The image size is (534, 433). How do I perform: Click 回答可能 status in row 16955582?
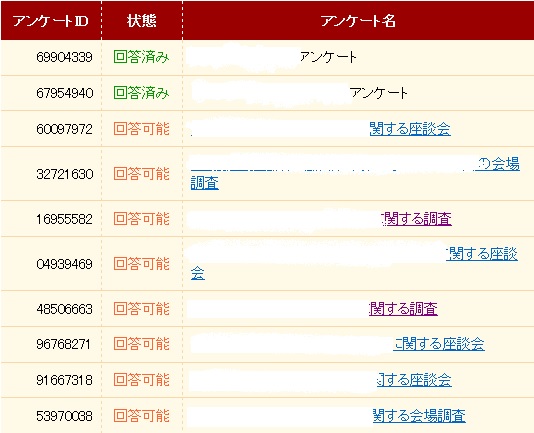point(141,219)
